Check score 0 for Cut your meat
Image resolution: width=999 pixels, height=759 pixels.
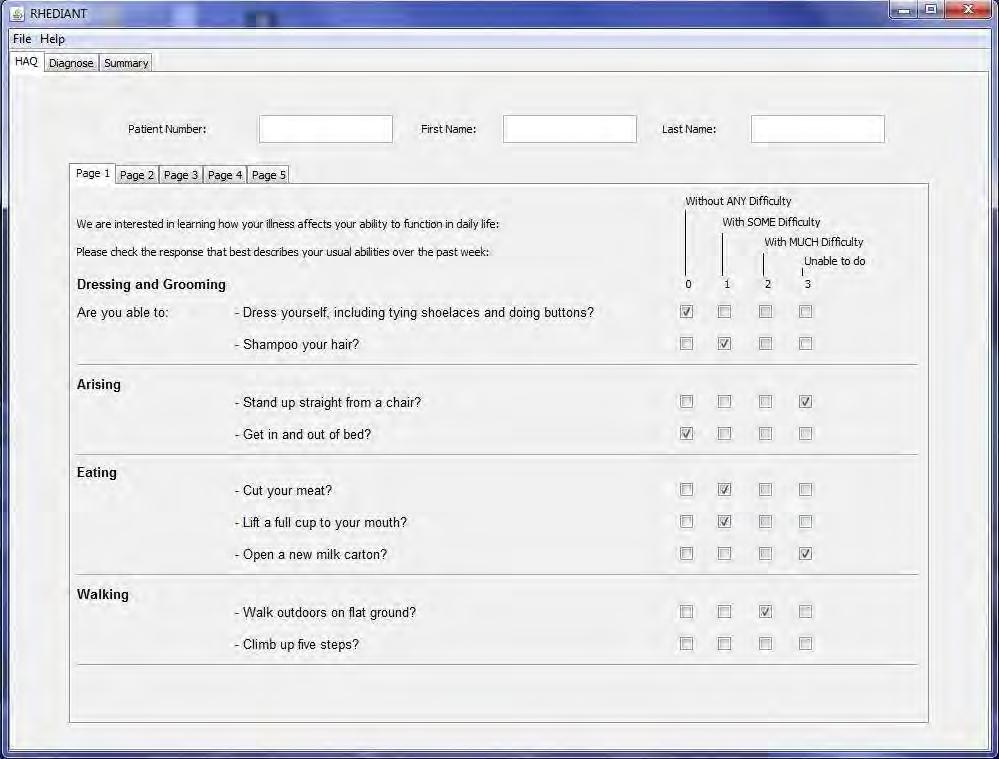pyautogui.click(x=686, y=489)
